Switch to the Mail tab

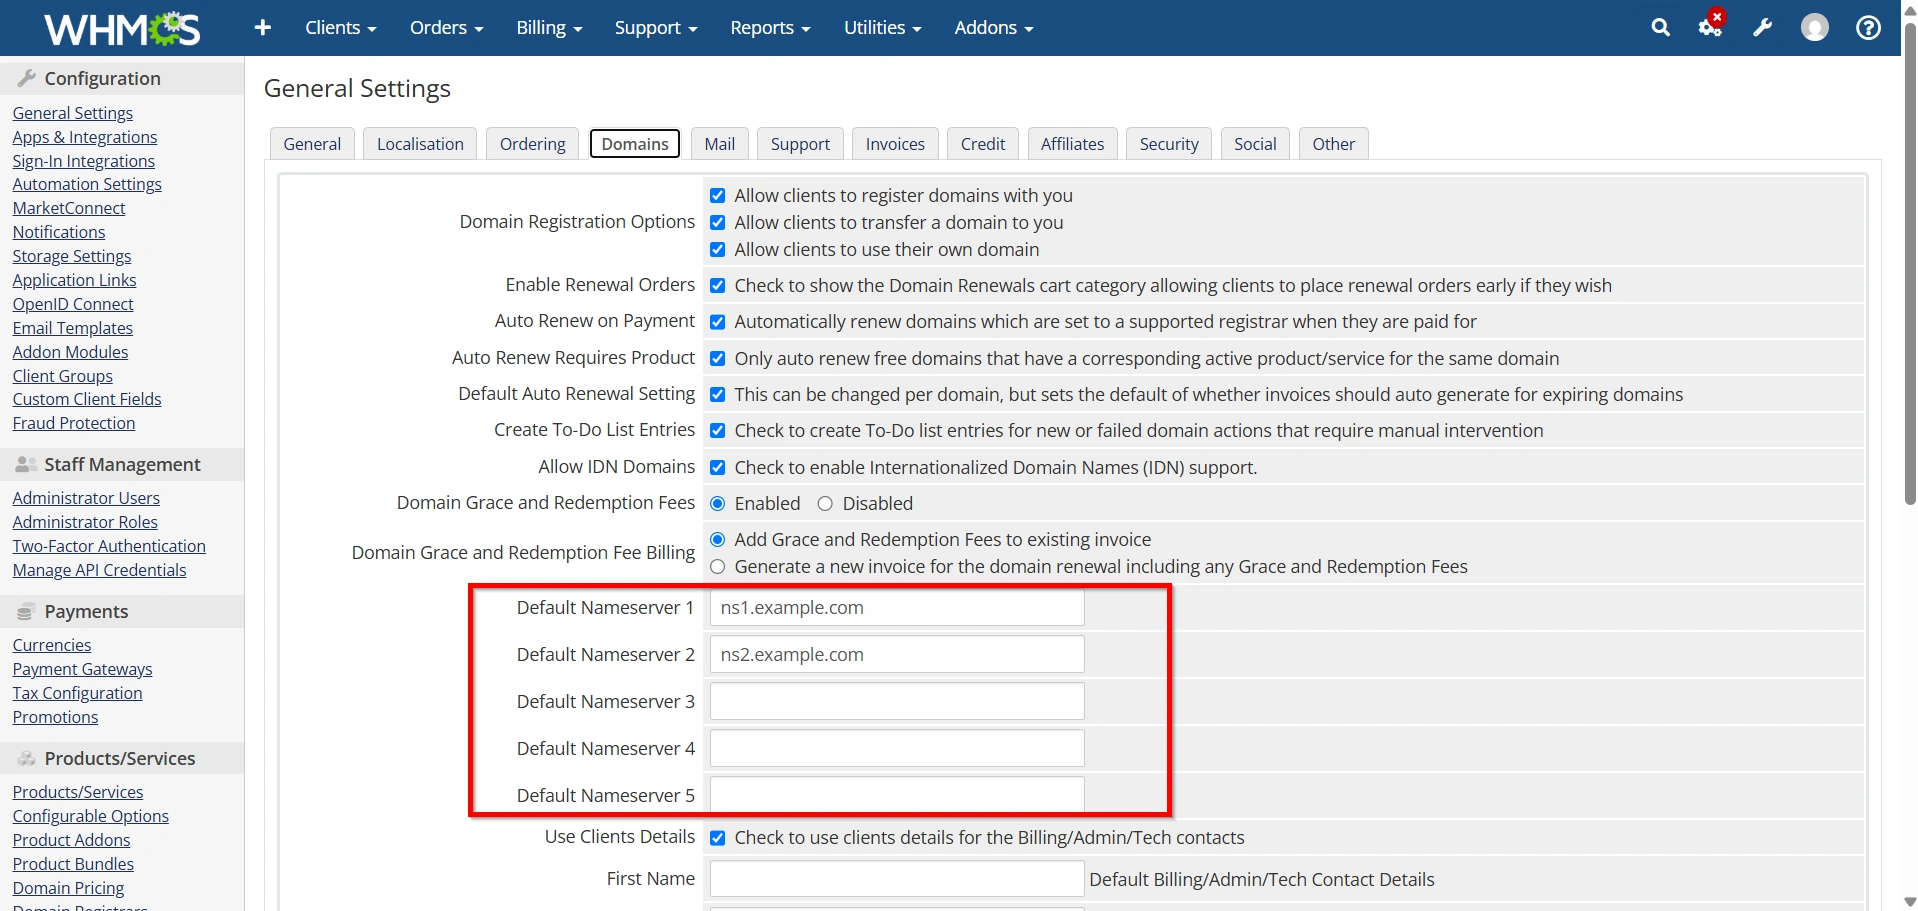720,144
